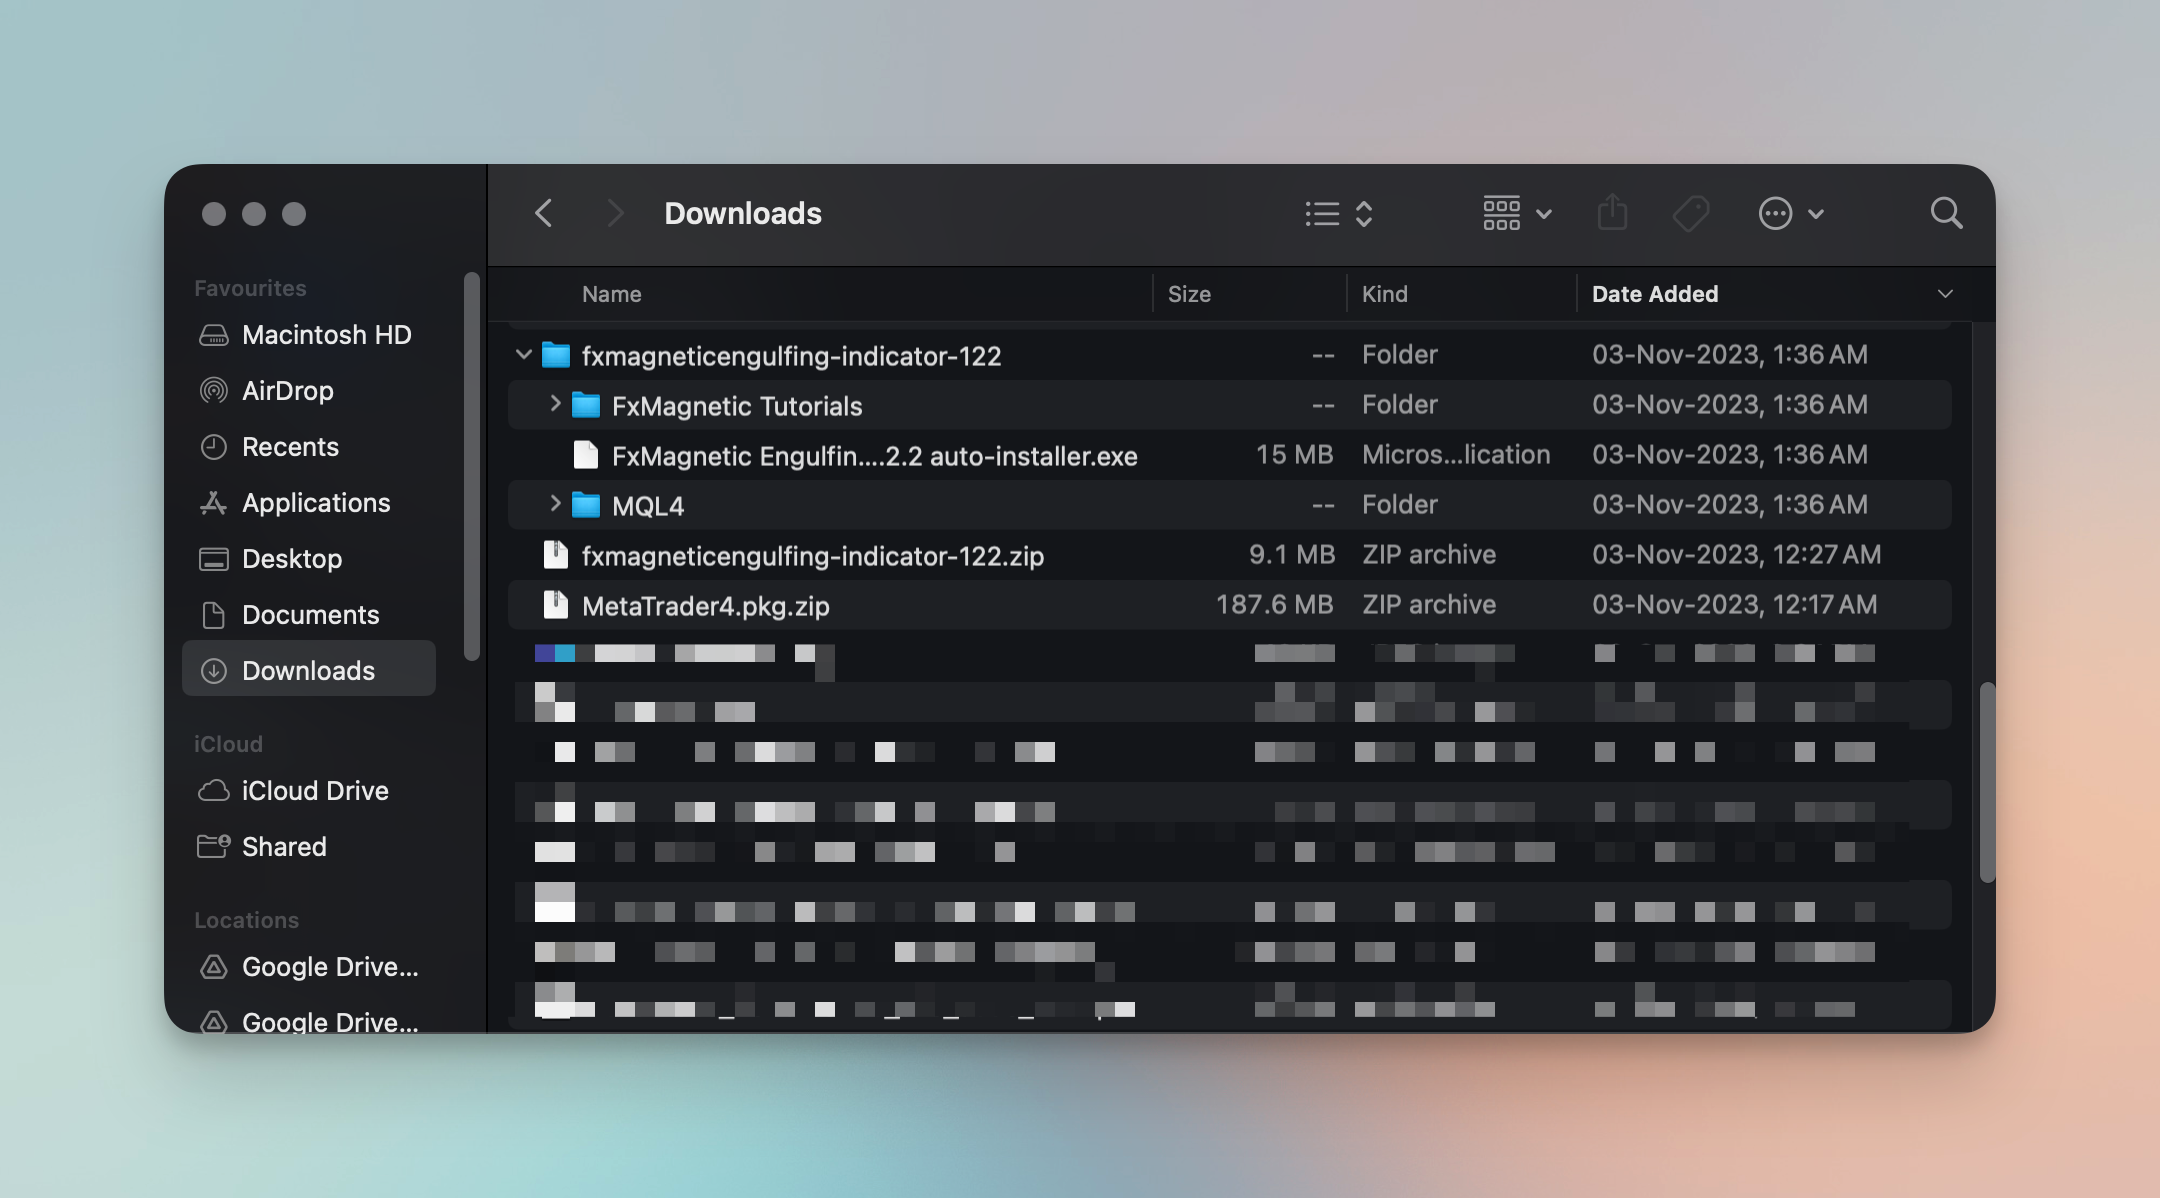The image size is (2160, 1198).
Task: Expand the MQL4 folder
Action: 555,504
